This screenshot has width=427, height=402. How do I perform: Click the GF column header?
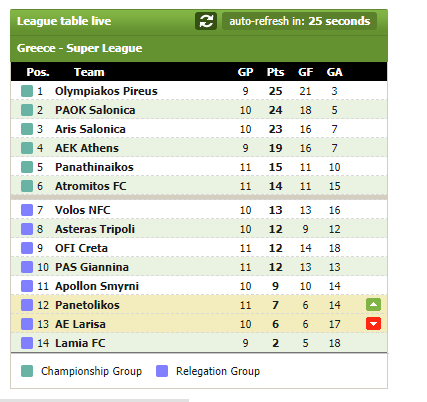(x=305, y=72)
